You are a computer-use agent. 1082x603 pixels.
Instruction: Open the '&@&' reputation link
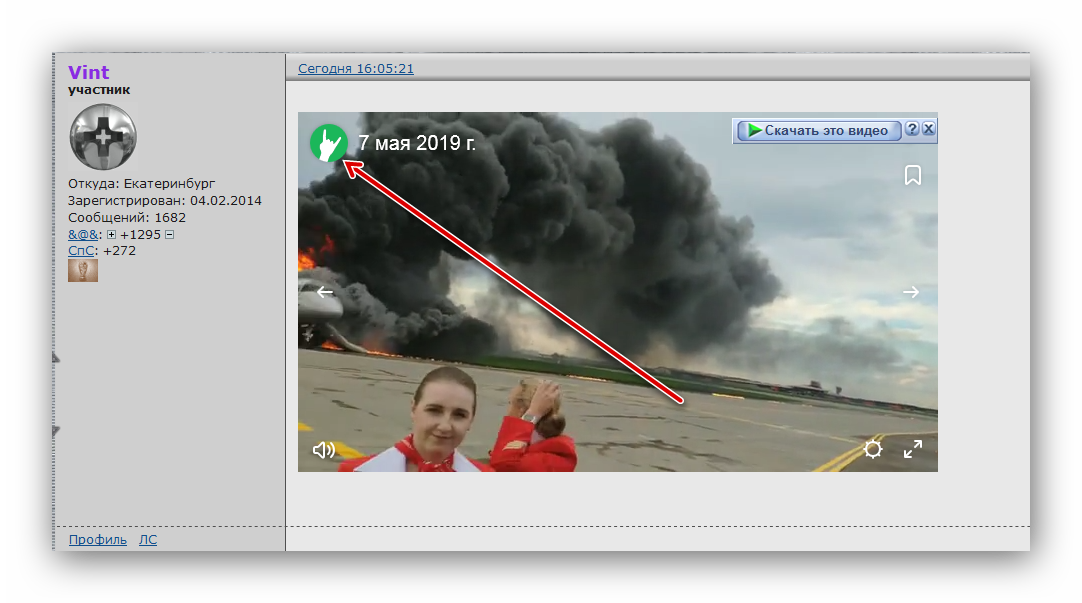[84, 234]
